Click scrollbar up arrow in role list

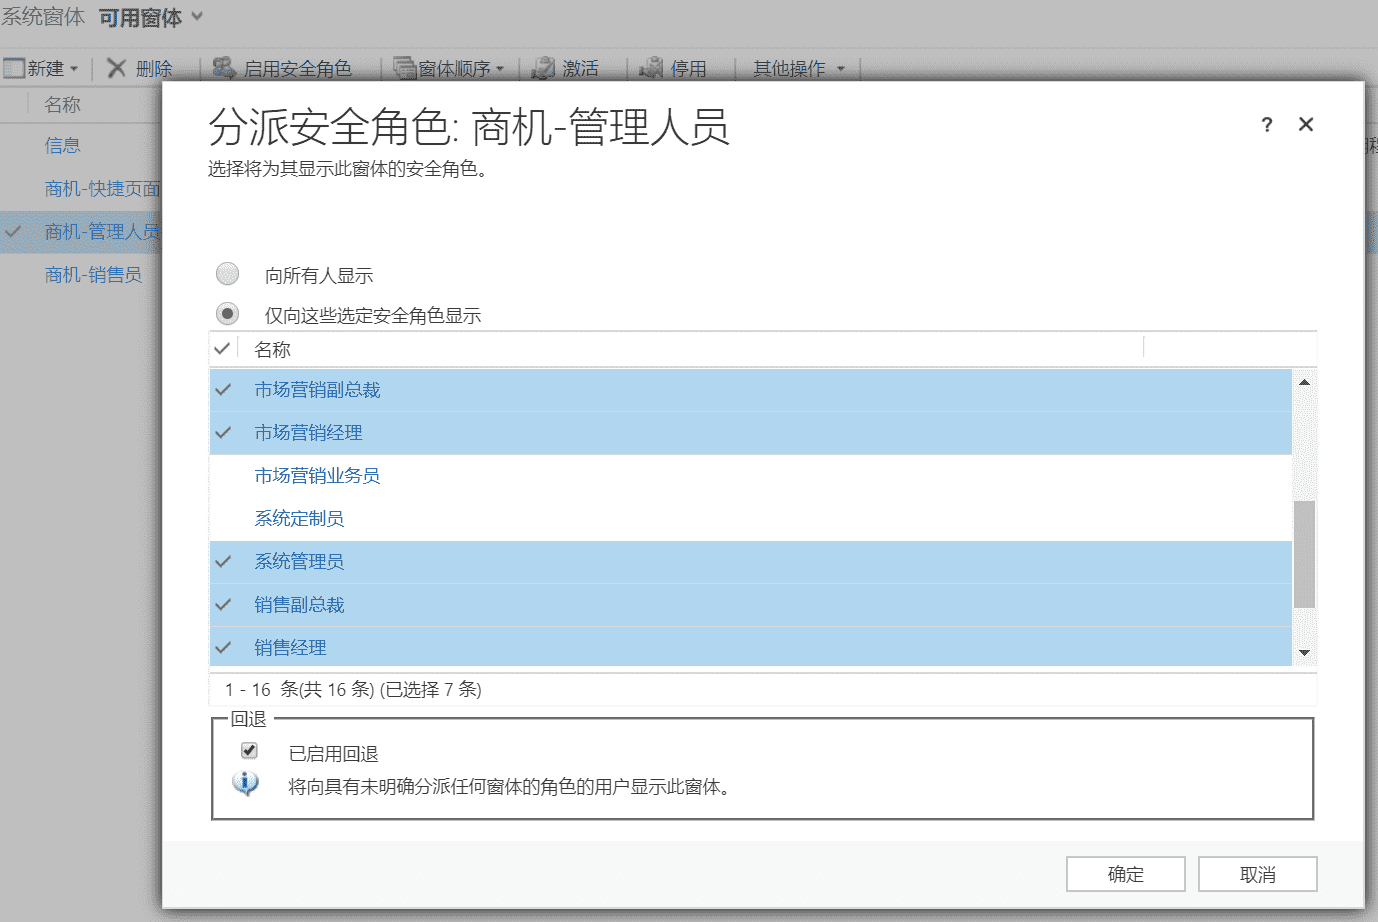click(x=1304, y=382)
